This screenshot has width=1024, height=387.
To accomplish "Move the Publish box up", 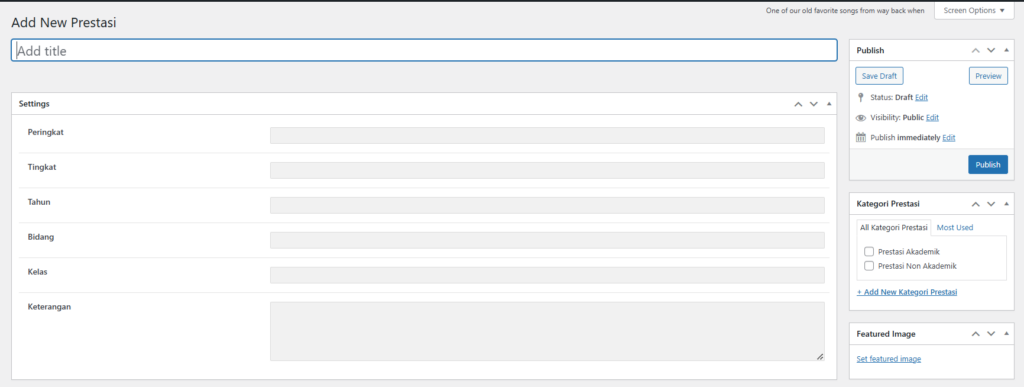I will [x=976, y=50].
